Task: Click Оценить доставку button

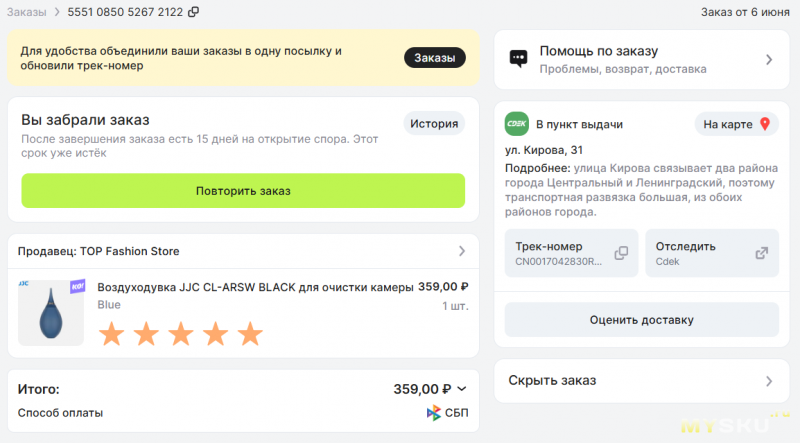Action: click(x=641, y=320)
